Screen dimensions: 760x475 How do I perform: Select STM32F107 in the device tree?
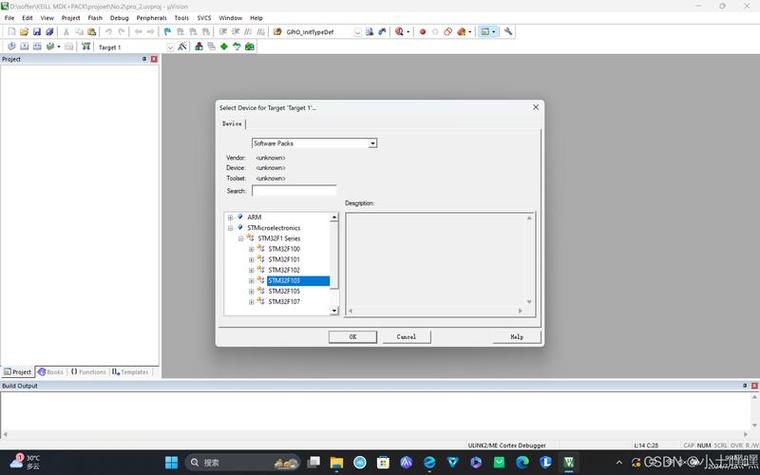[284, 301]
